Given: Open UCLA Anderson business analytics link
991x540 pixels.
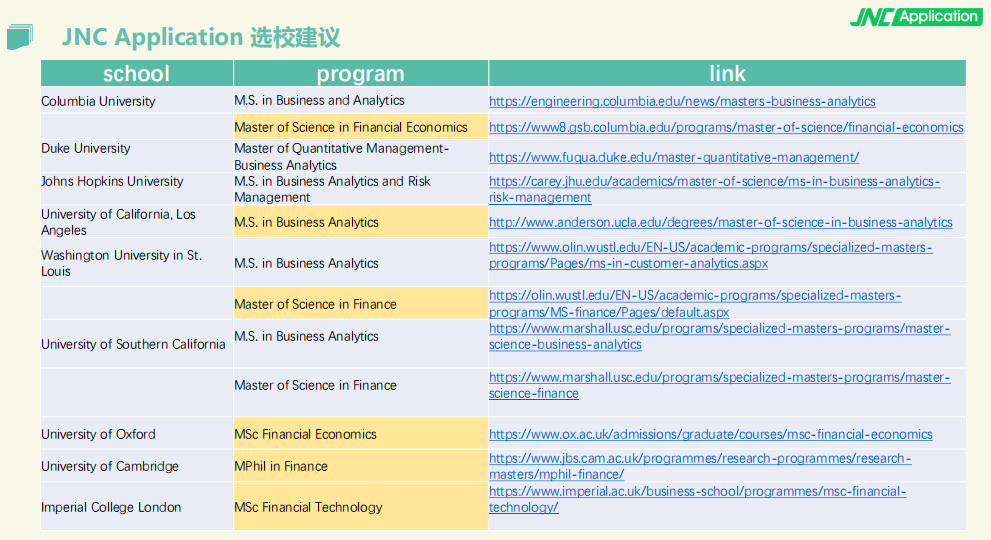Looking at the screenshot, I should (720, 222).
